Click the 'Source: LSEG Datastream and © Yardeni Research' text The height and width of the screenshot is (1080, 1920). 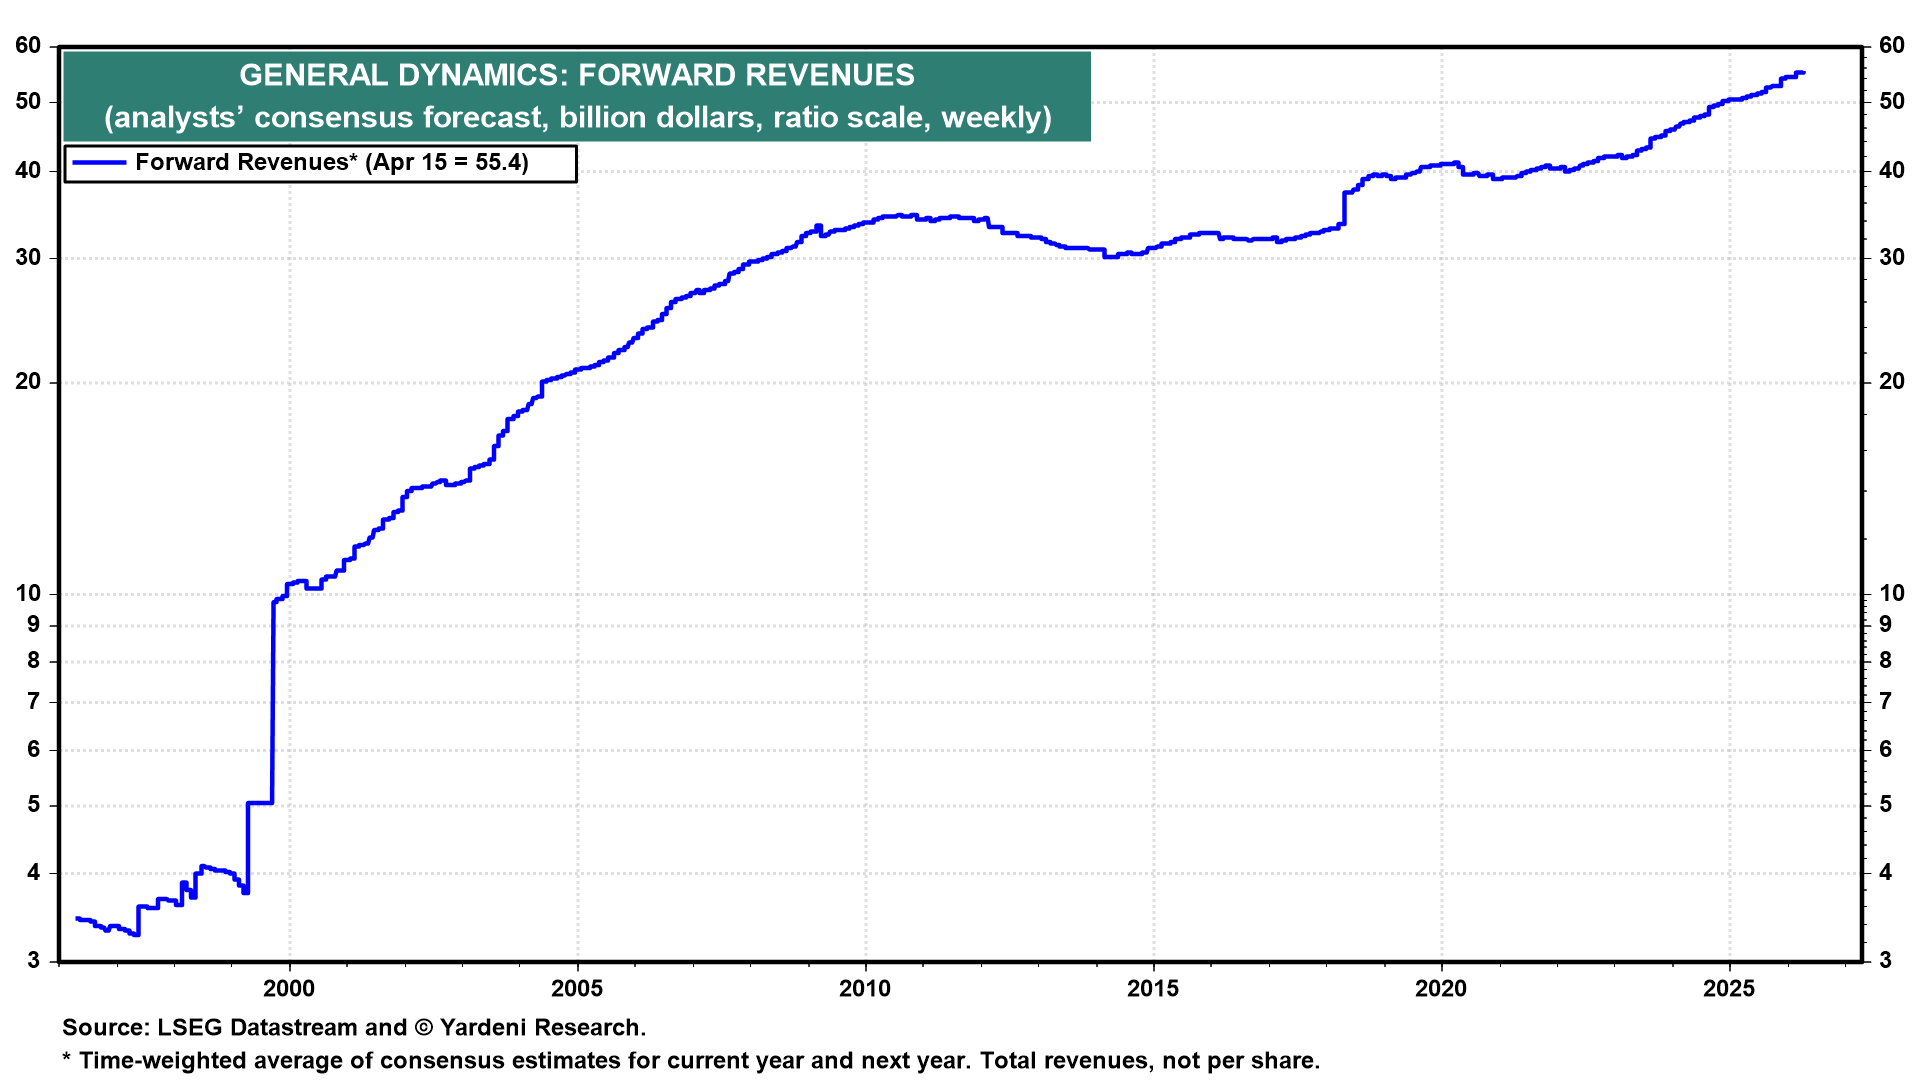[354, 1028]
